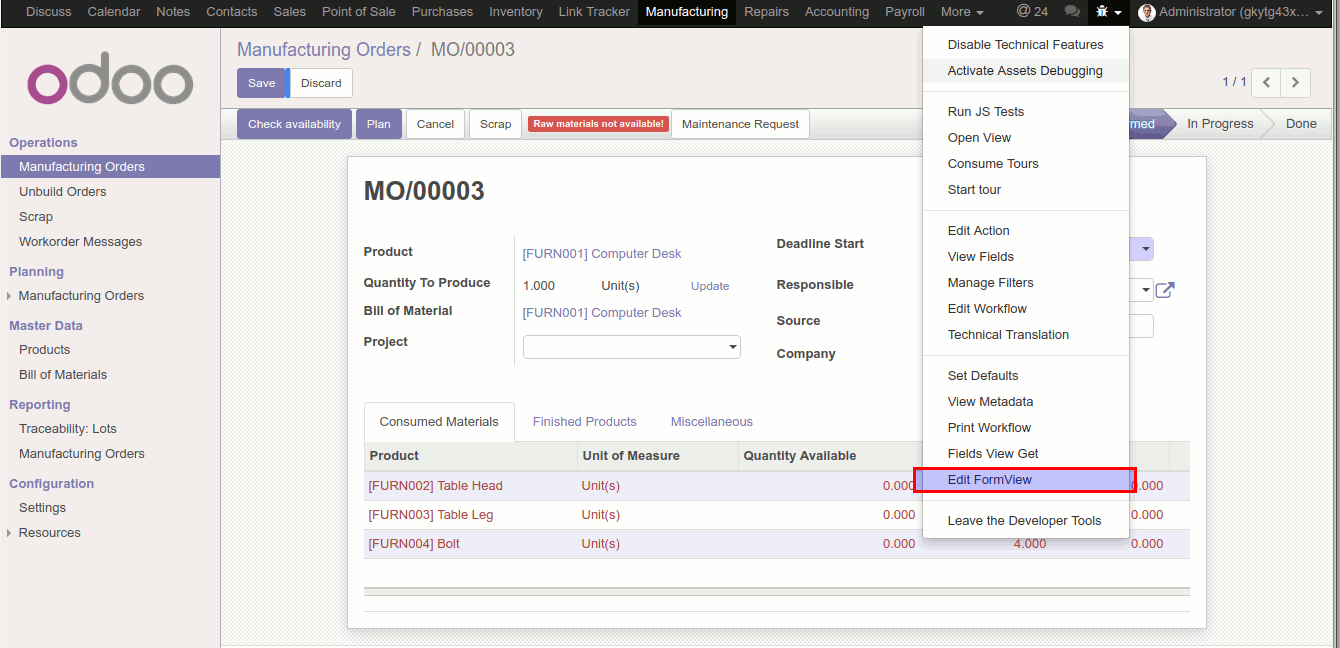Image resolution: width=1340 pixels, height=648 pixels.
Task: Select the Done status stage
Action: pos(1301,124)
